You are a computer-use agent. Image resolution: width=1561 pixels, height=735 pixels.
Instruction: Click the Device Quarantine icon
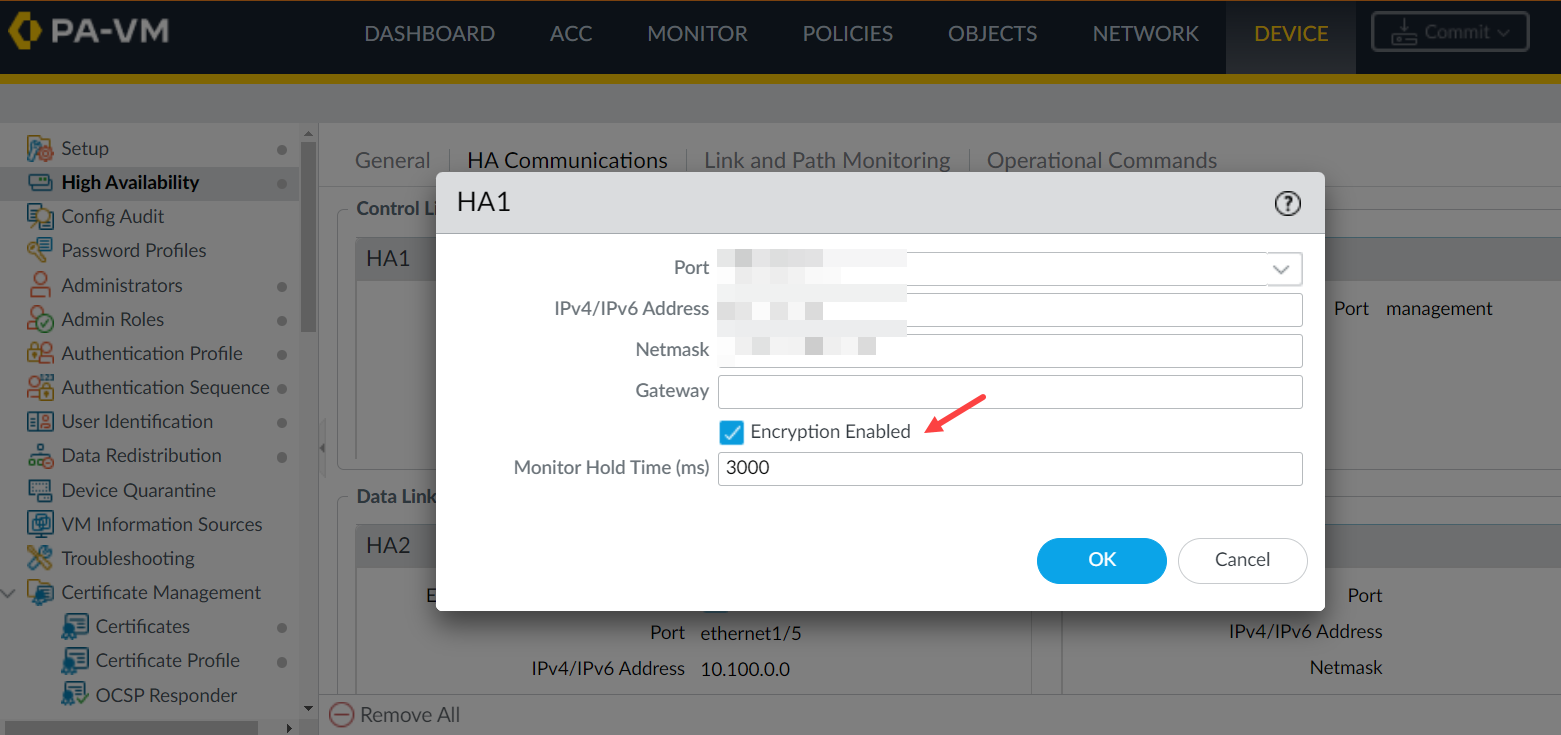coord(40,490)
